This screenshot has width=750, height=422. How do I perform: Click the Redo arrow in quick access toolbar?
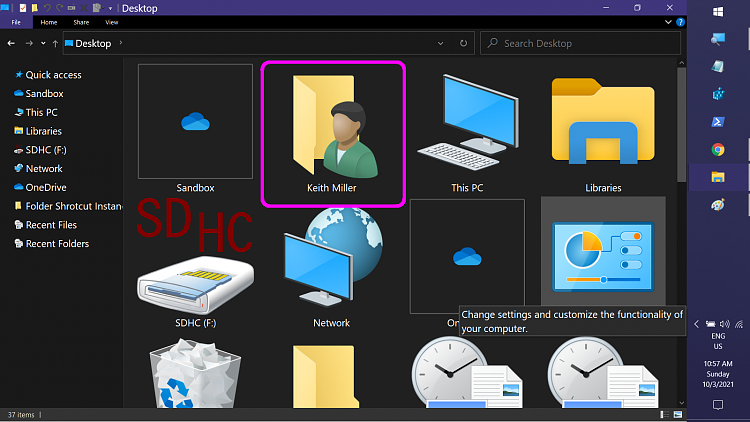(x=59, y=8)
